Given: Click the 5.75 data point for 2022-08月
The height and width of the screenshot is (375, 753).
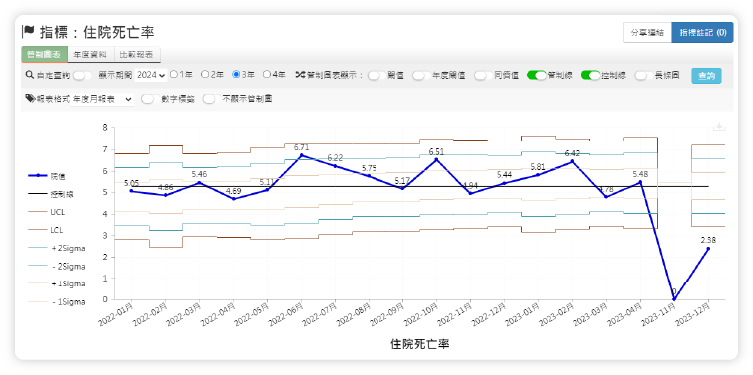Looking at the screenshot, I should pyautogui.click(x=369, y=176).
